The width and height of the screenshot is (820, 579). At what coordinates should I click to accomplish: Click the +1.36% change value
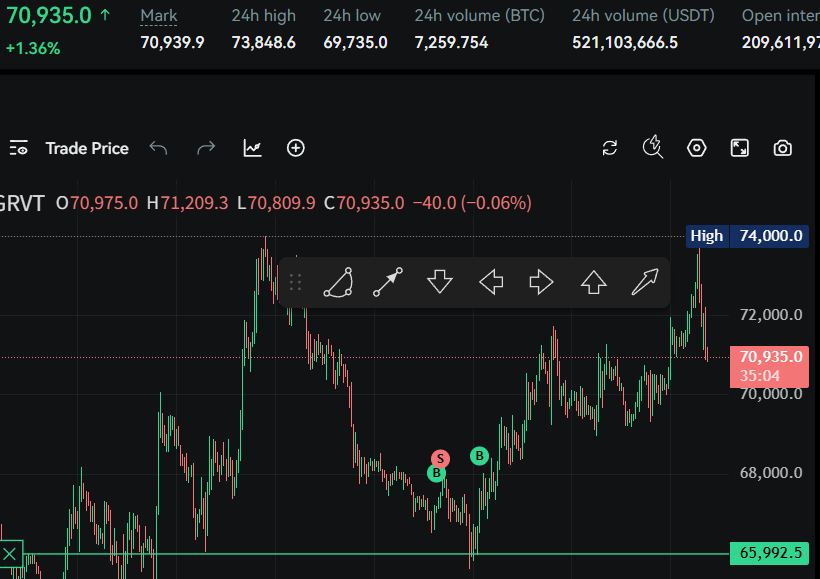point(33,49)
